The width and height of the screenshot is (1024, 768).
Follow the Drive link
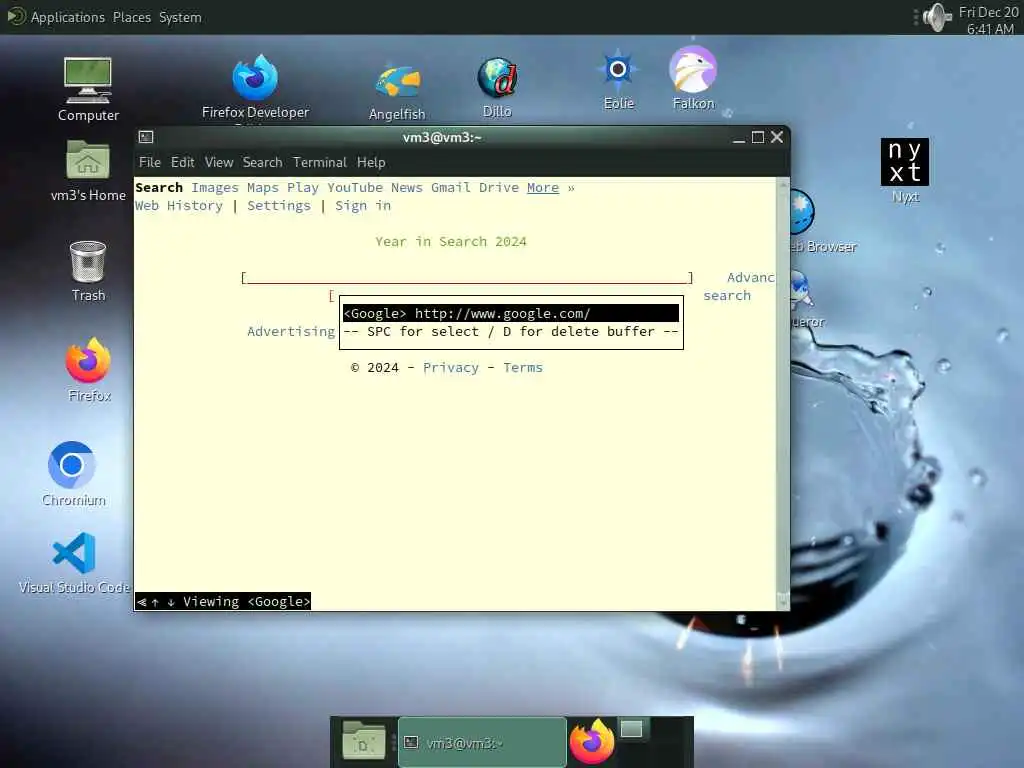pos(499,188)
